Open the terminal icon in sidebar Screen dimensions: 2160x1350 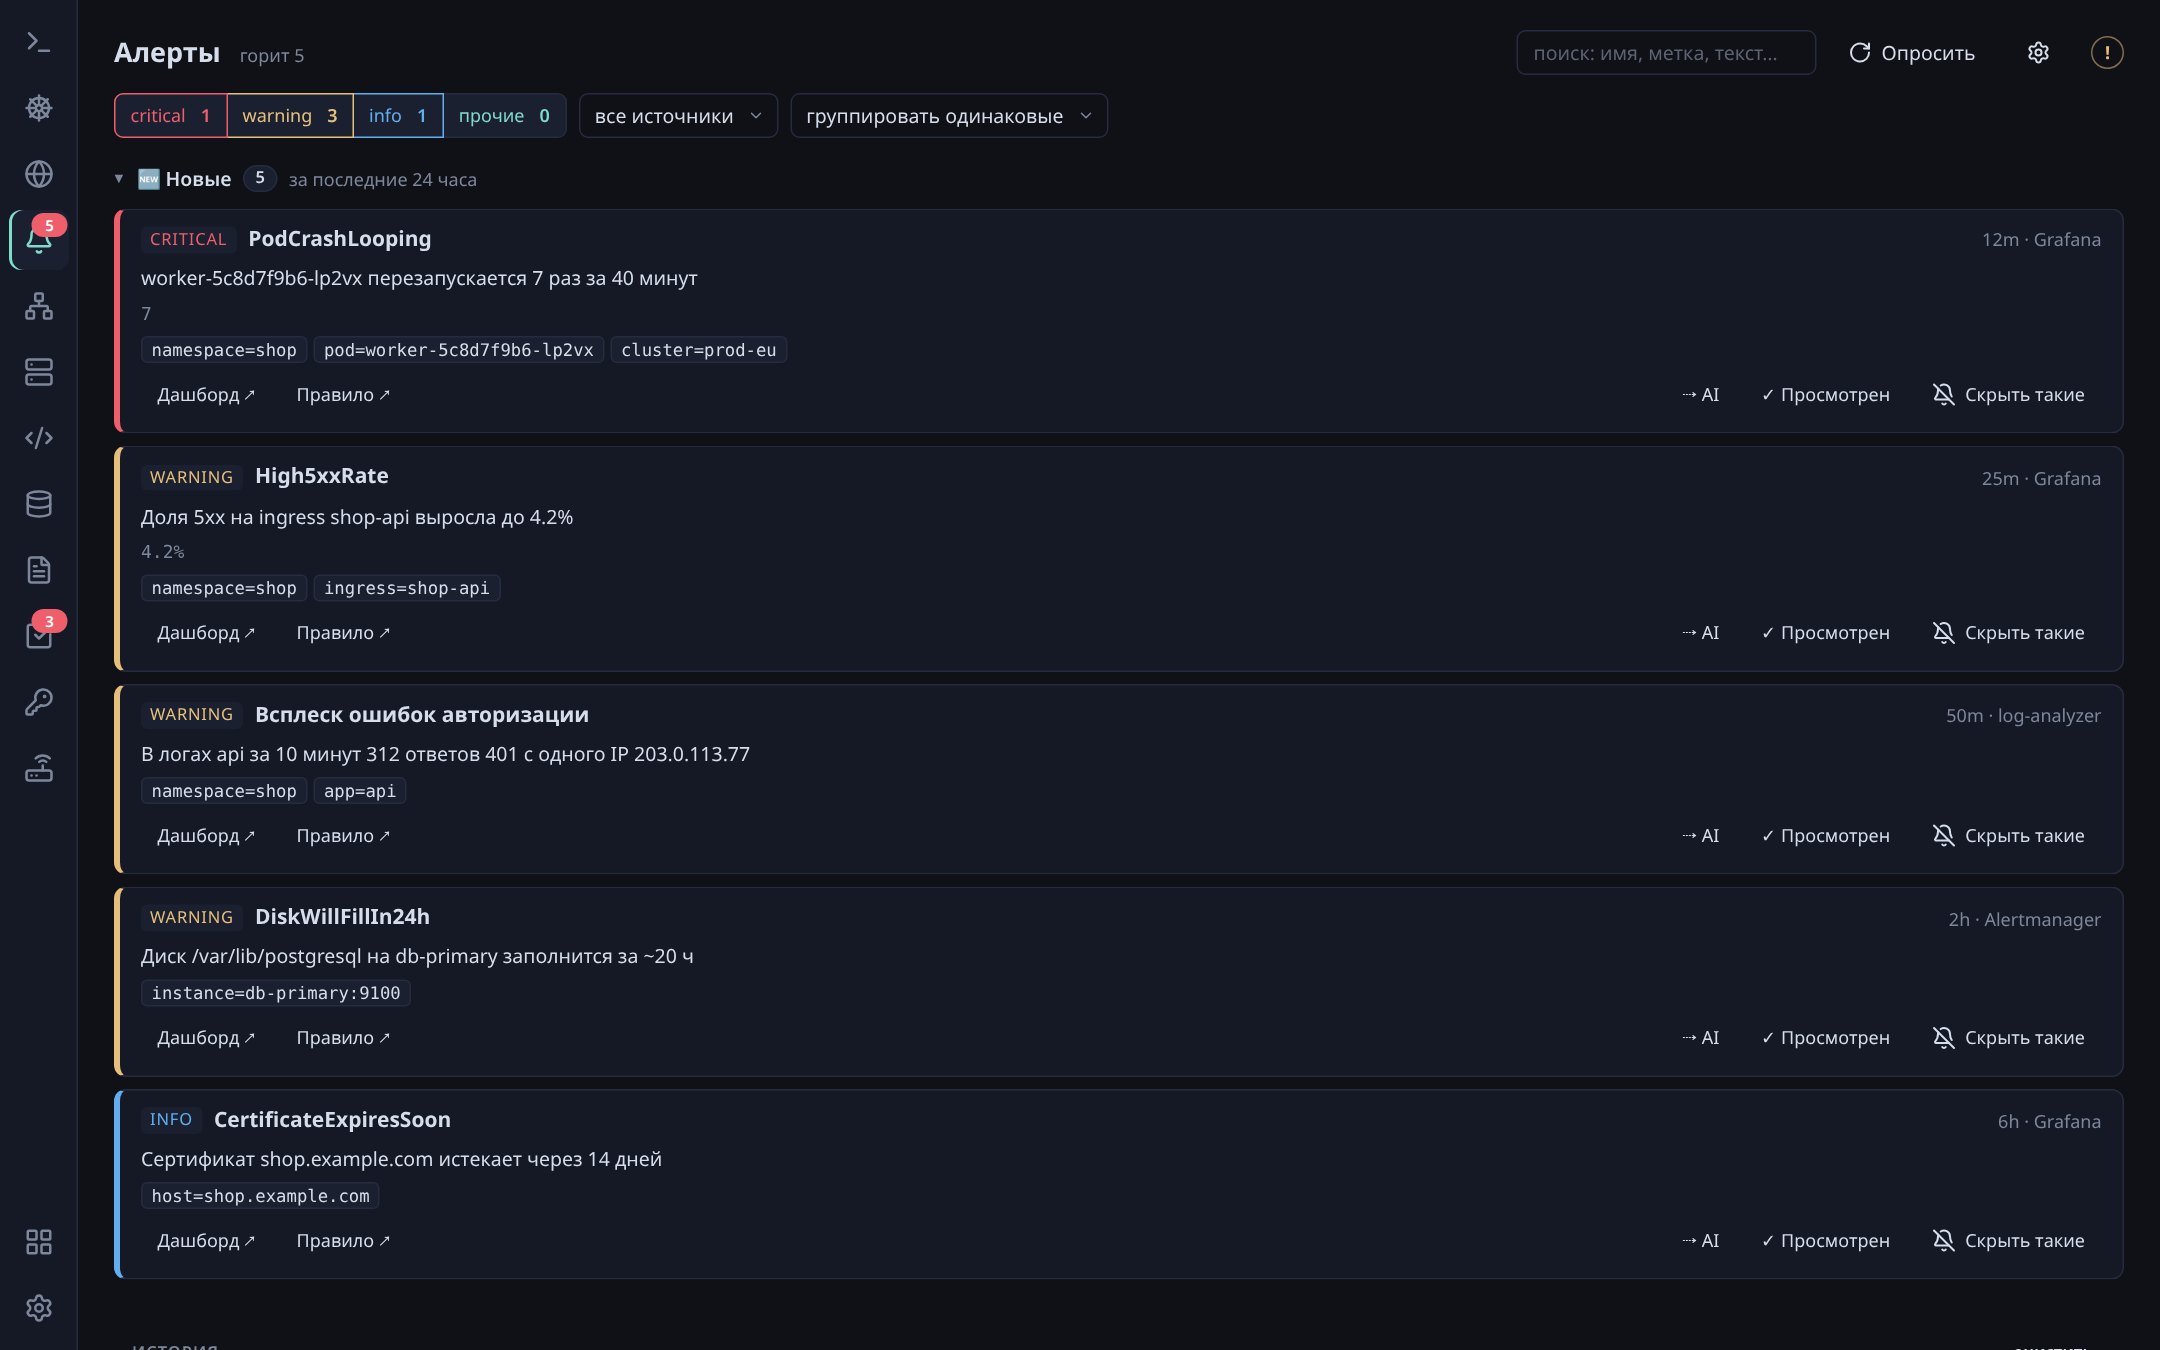coord(38,42)
